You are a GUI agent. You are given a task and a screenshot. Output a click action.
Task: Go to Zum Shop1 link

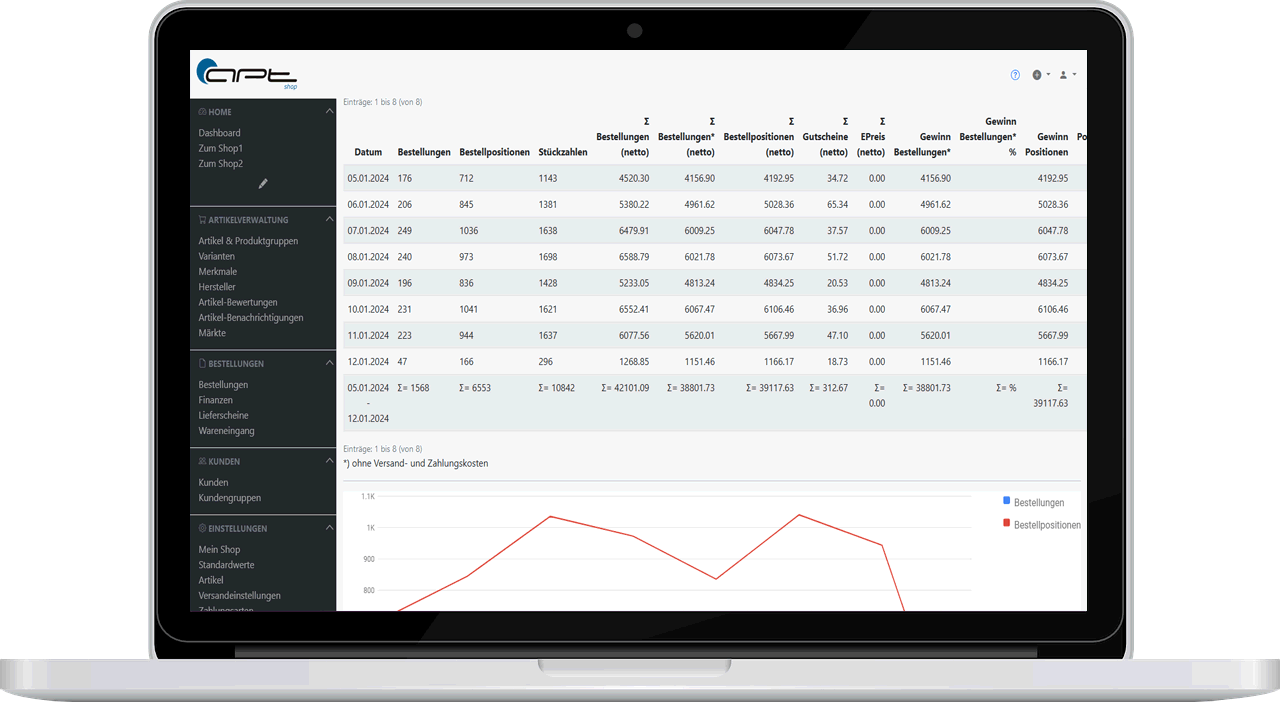tap(221, 148)
